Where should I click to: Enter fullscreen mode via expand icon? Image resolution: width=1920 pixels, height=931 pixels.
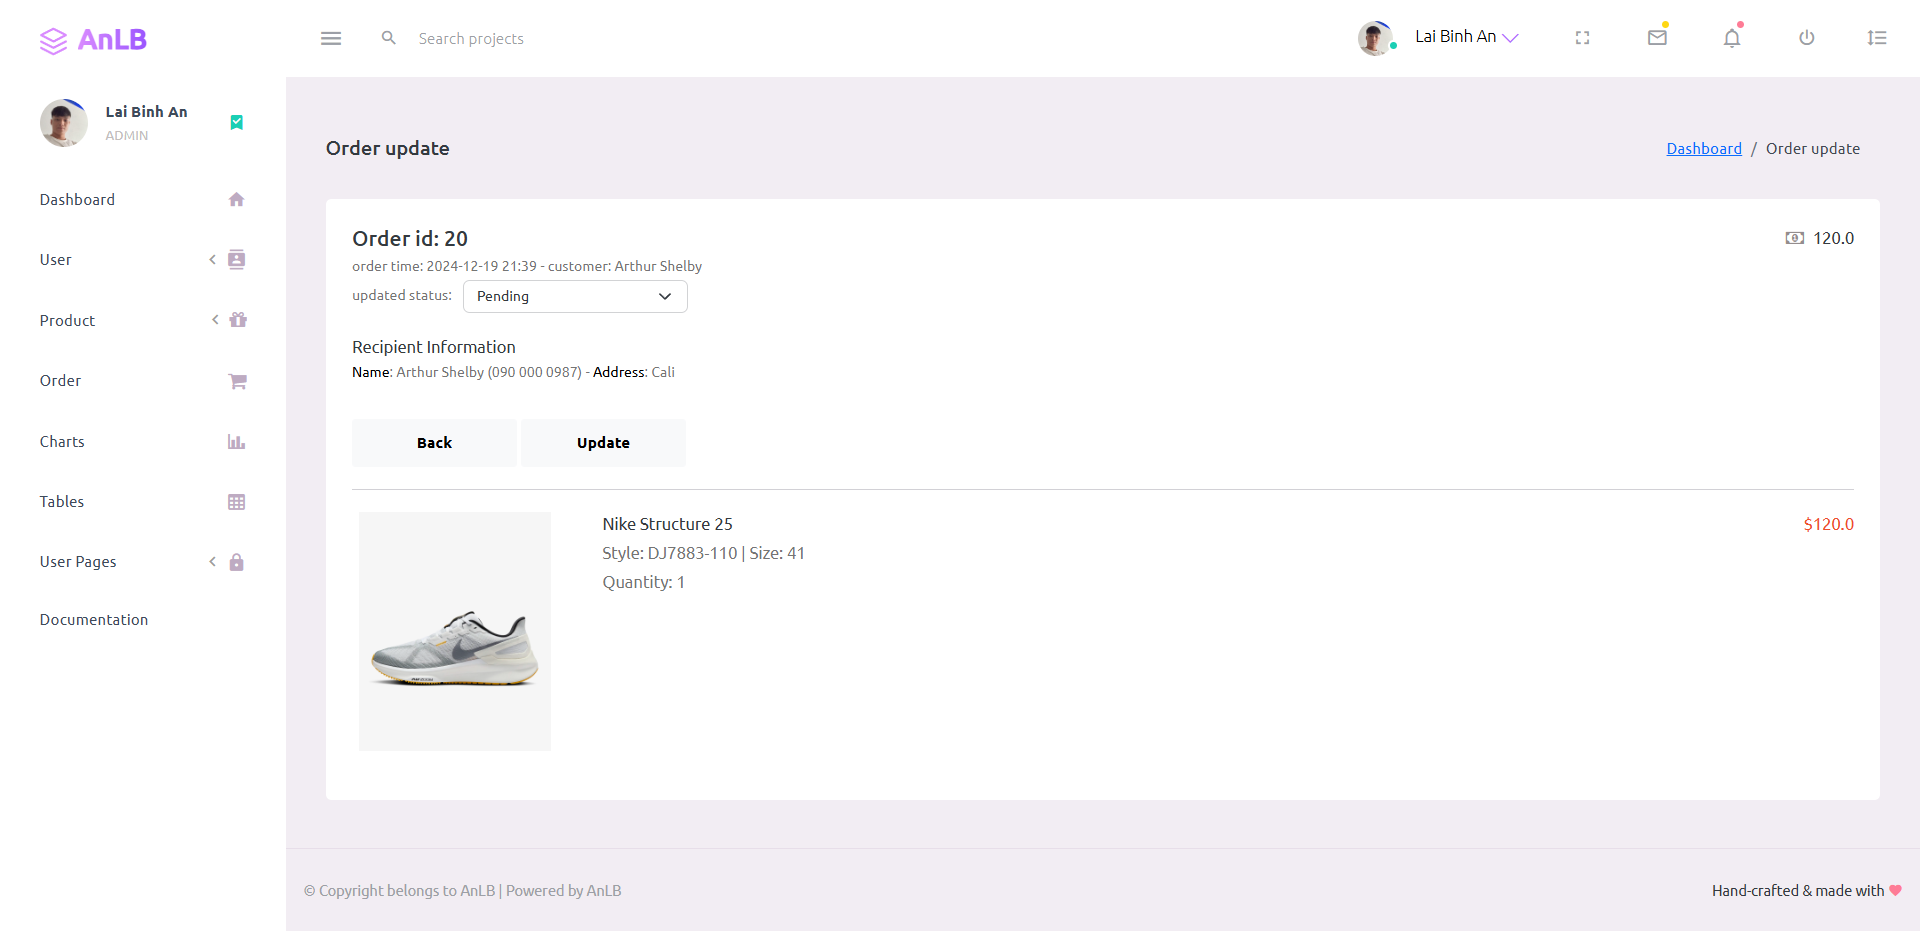1582,38
